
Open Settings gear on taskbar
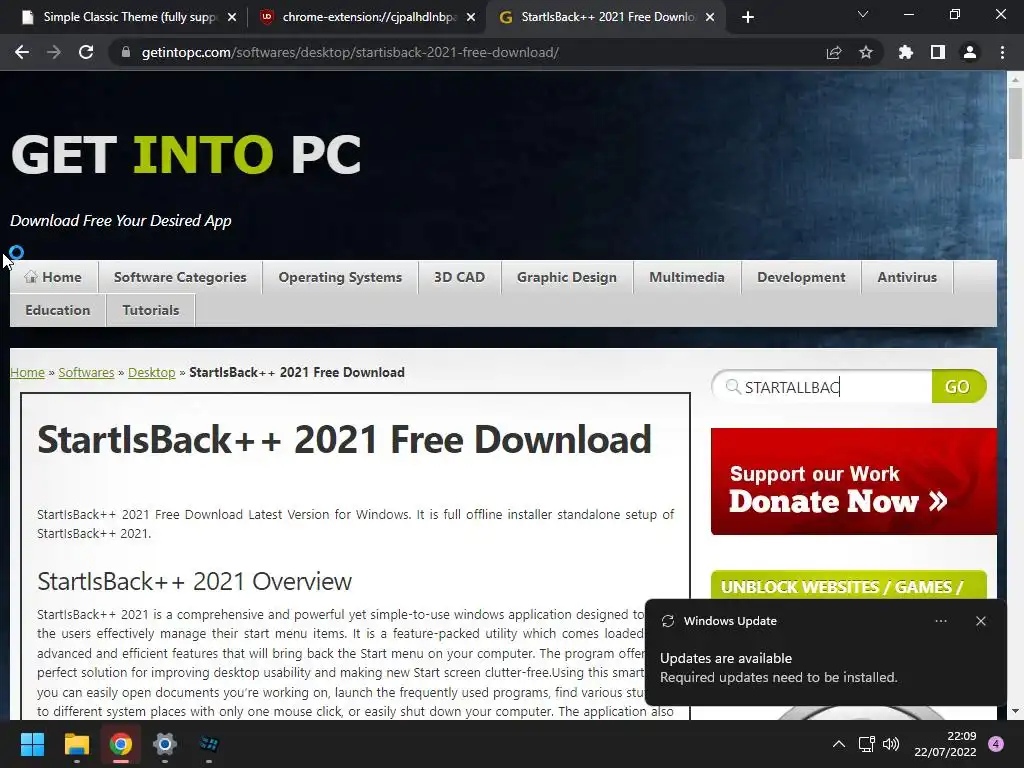[165, 744]
